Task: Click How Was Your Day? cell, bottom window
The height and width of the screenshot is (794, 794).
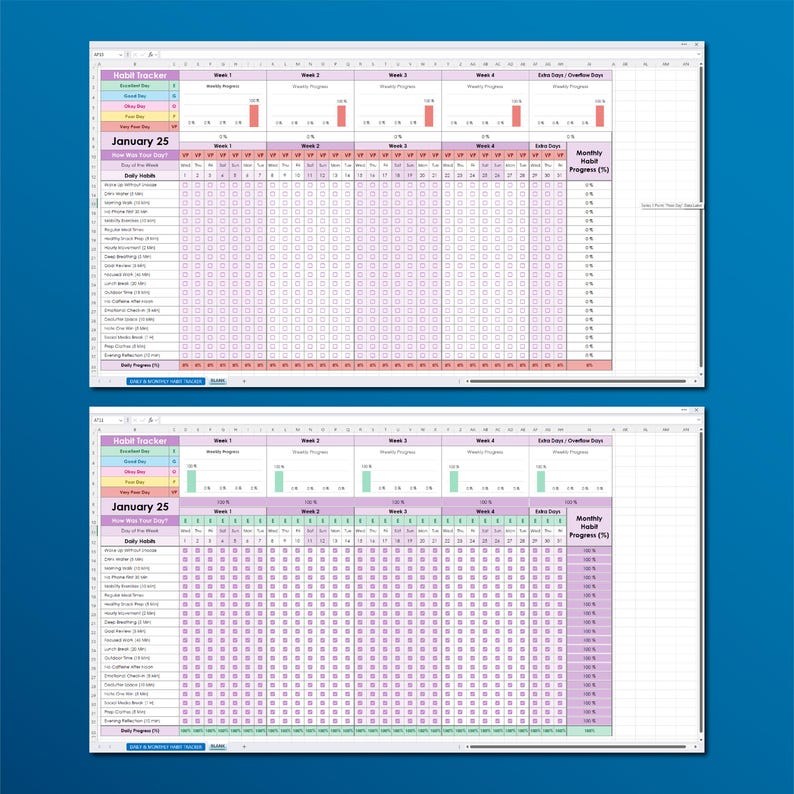Action: point(140,521)
